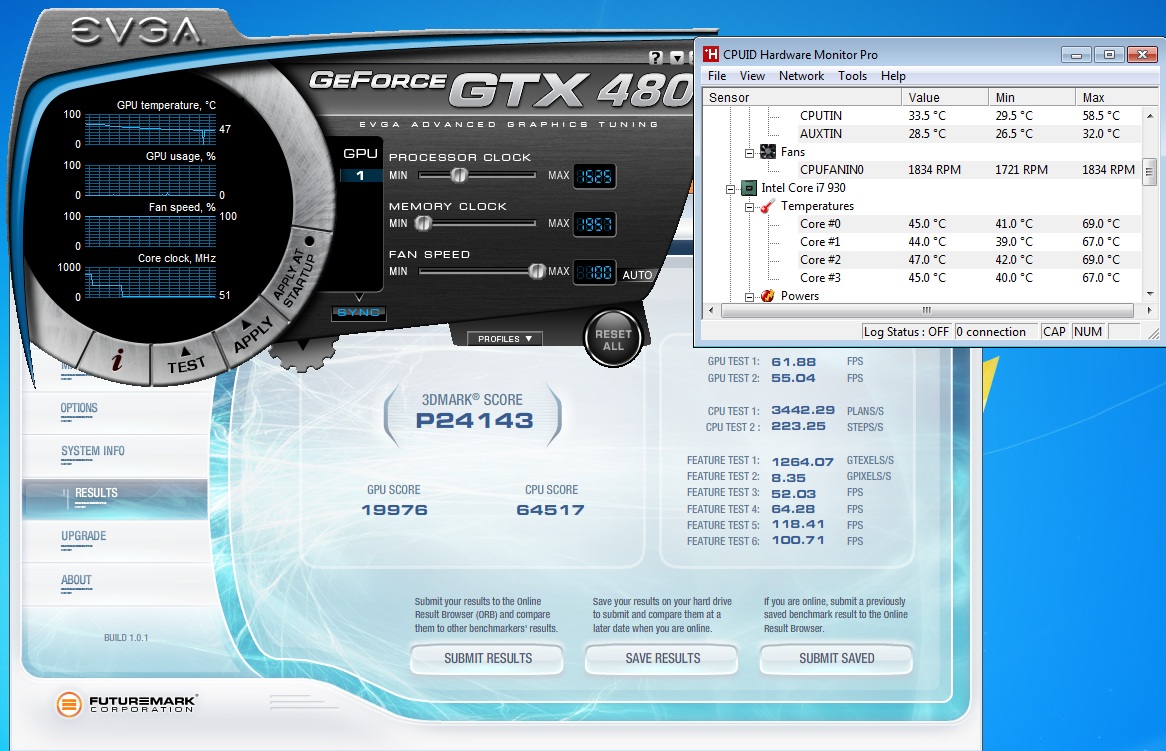
Task: Click the Intel Core i7 930 chip icon
Action: (x=749, y=188)
